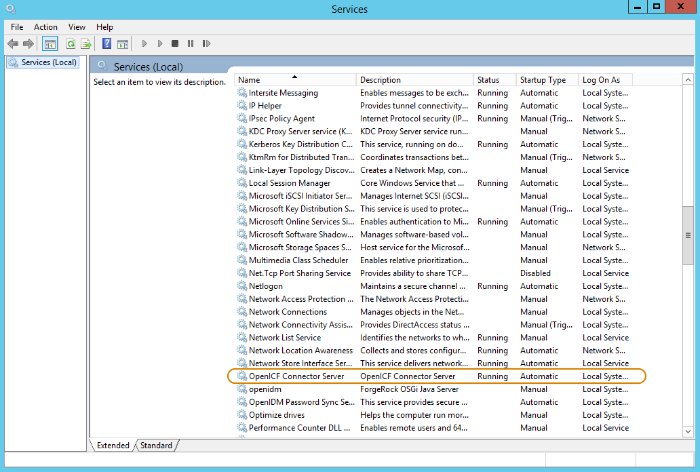Click the gear icon for Intersite Messaging
700x472 pixels.
(242, 92)
